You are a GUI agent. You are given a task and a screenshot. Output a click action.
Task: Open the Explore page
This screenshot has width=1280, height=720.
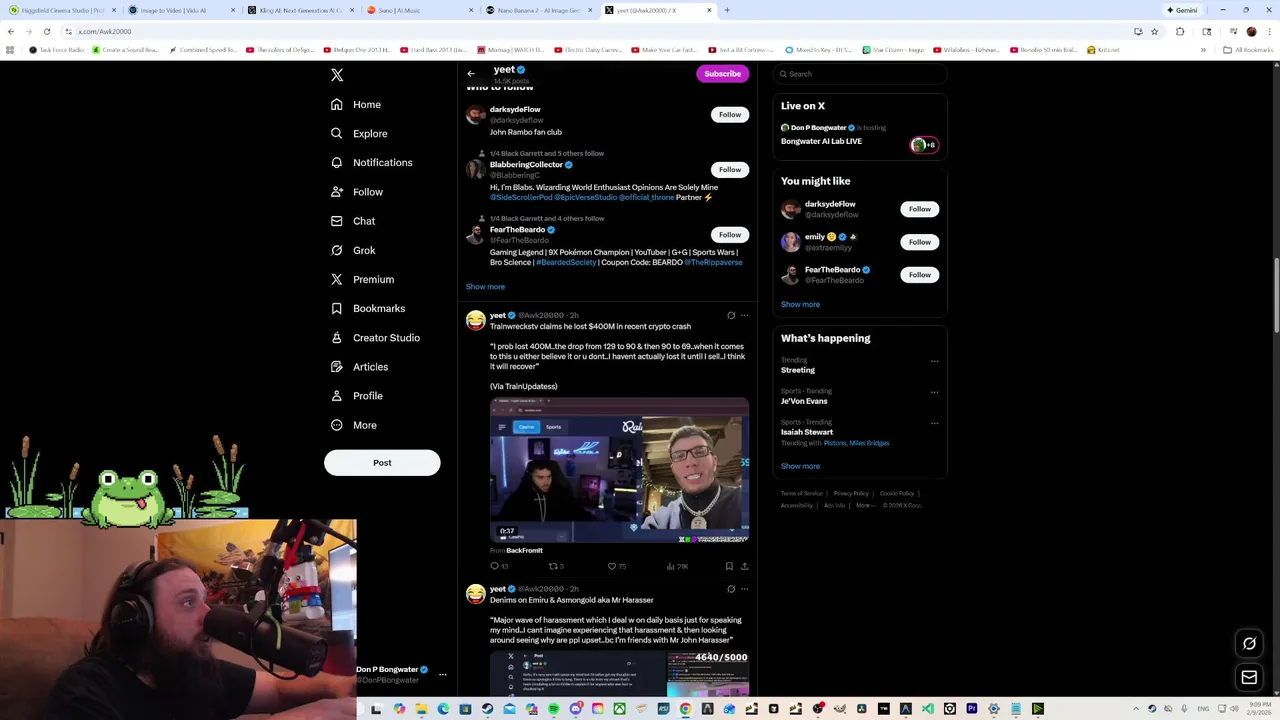[x=359, y=133]
